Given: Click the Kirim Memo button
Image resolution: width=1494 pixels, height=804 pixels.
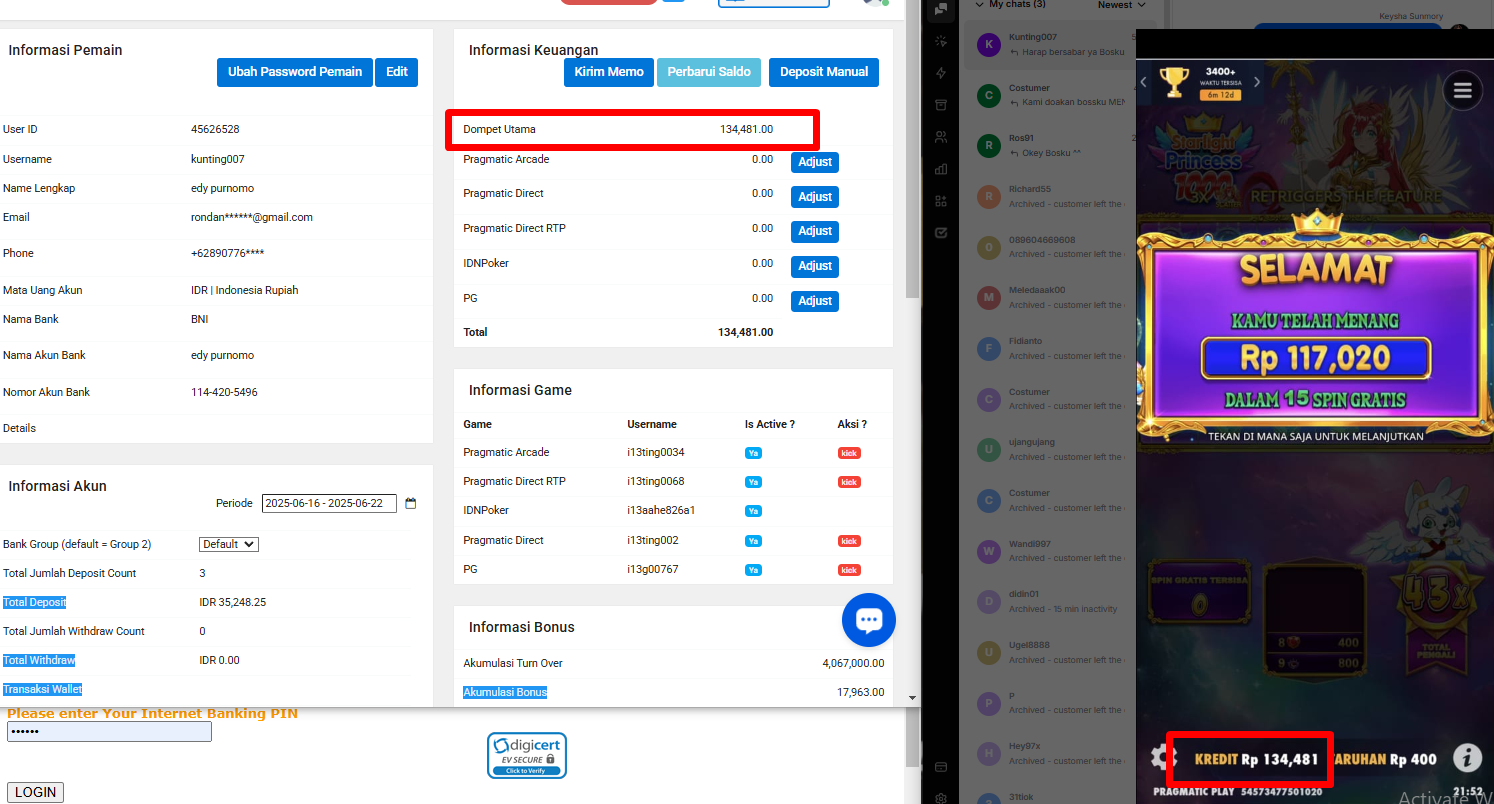Looking at the screenshot, I should coord(609,72).
